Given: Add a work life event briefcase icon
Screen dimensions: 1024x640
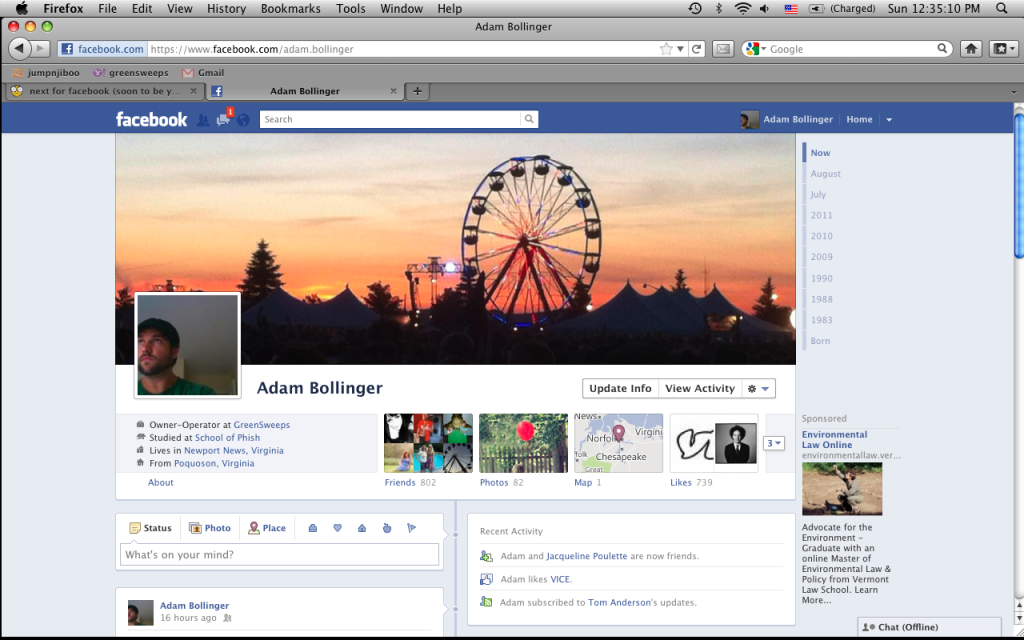Looking at the screenshot, I should coord(313,528).
